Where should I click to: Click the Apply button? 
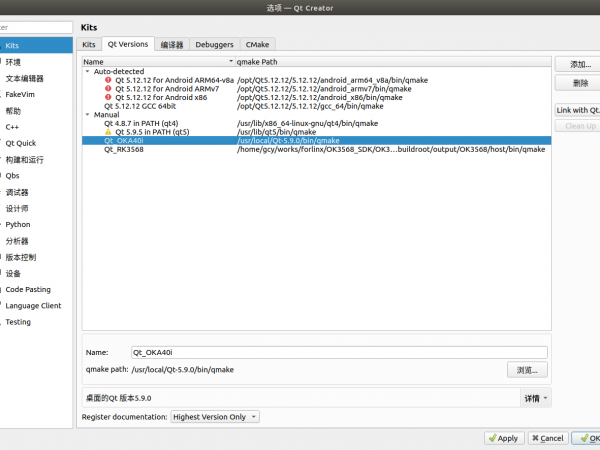pyautogui.click(x=503, y=438)
